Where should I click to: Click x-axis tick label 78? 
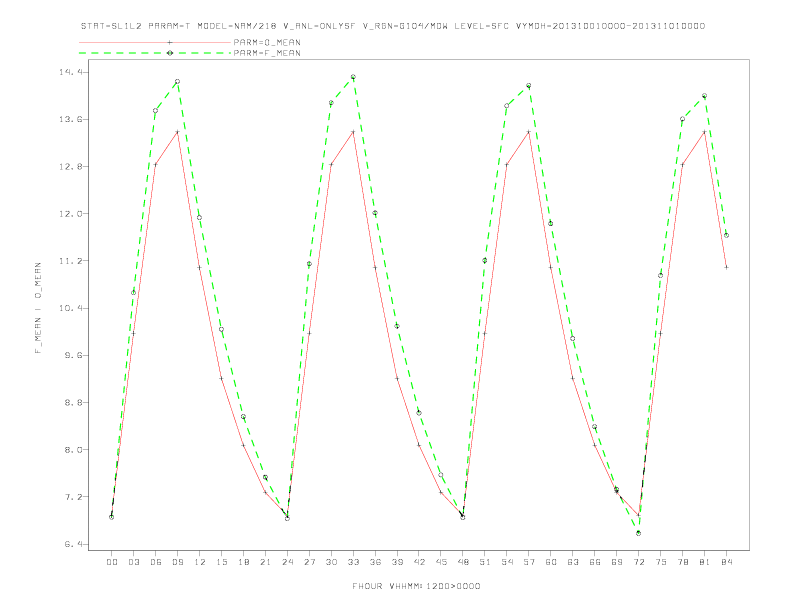[683, 562]
